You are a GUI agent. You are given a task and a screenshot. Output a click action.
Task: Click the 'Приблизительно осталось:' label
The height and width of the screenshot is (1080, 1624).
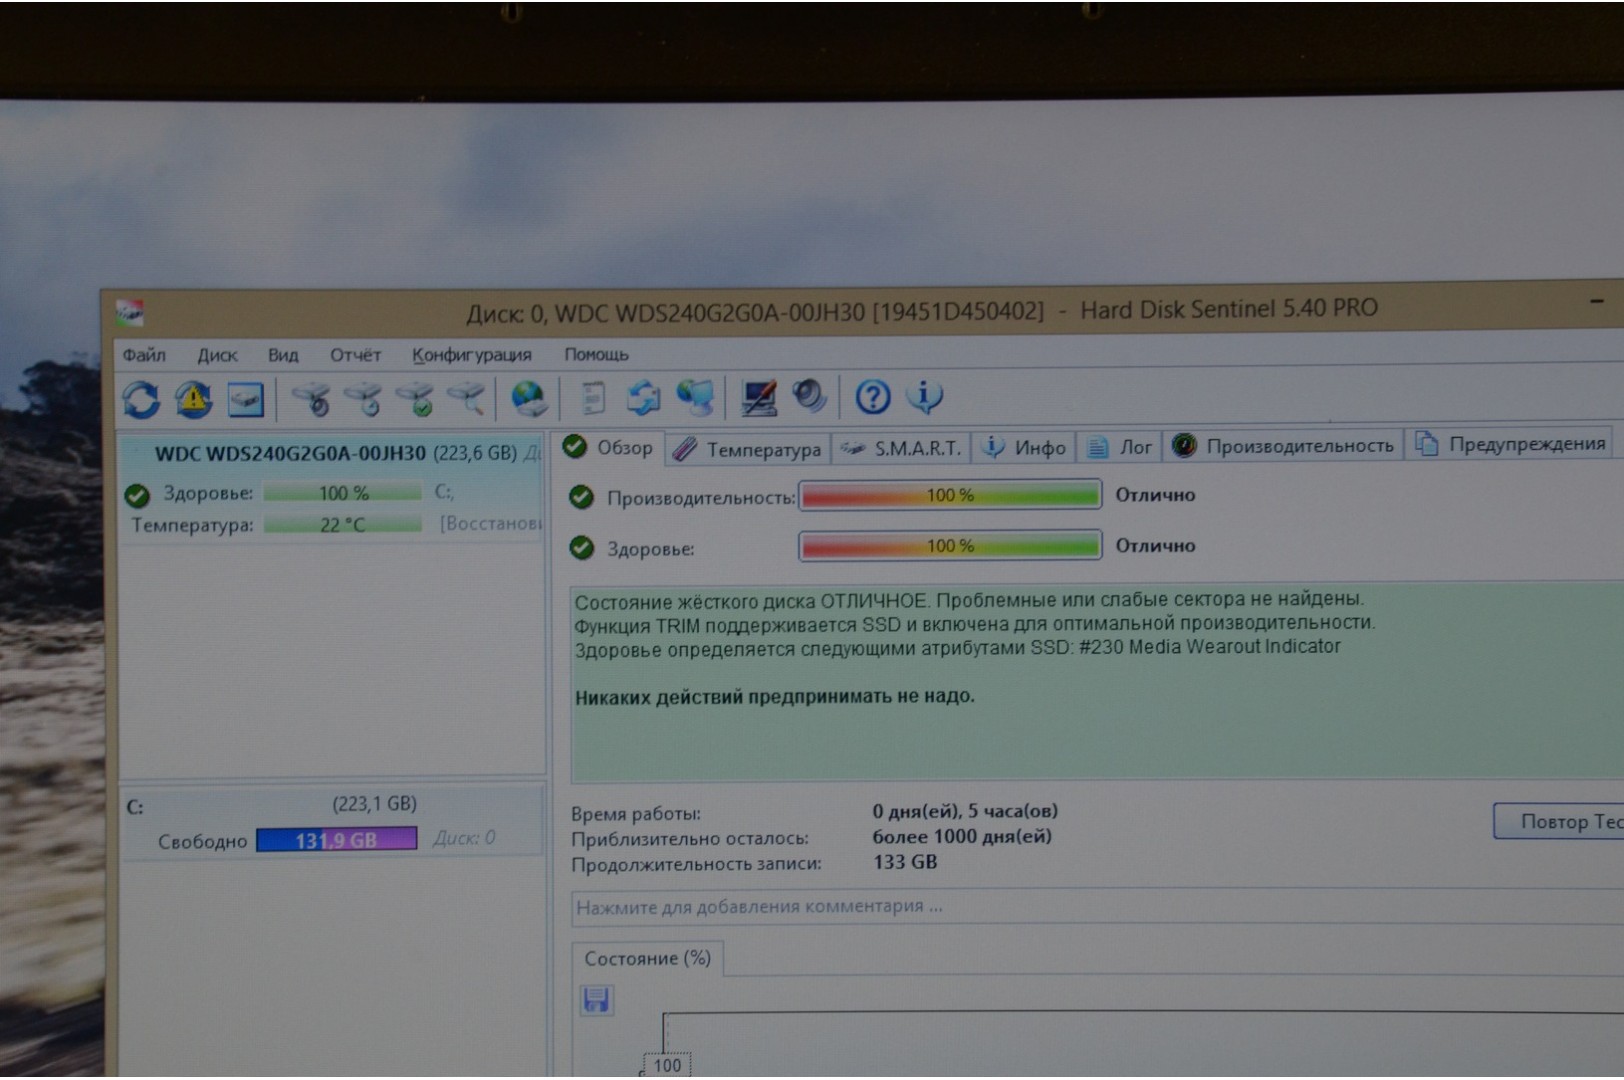(690, 838)
